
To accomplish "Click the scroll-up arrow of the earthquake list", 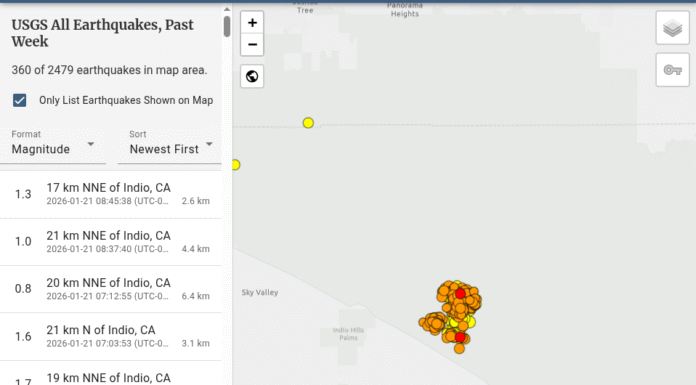I will tap(227, 9).
